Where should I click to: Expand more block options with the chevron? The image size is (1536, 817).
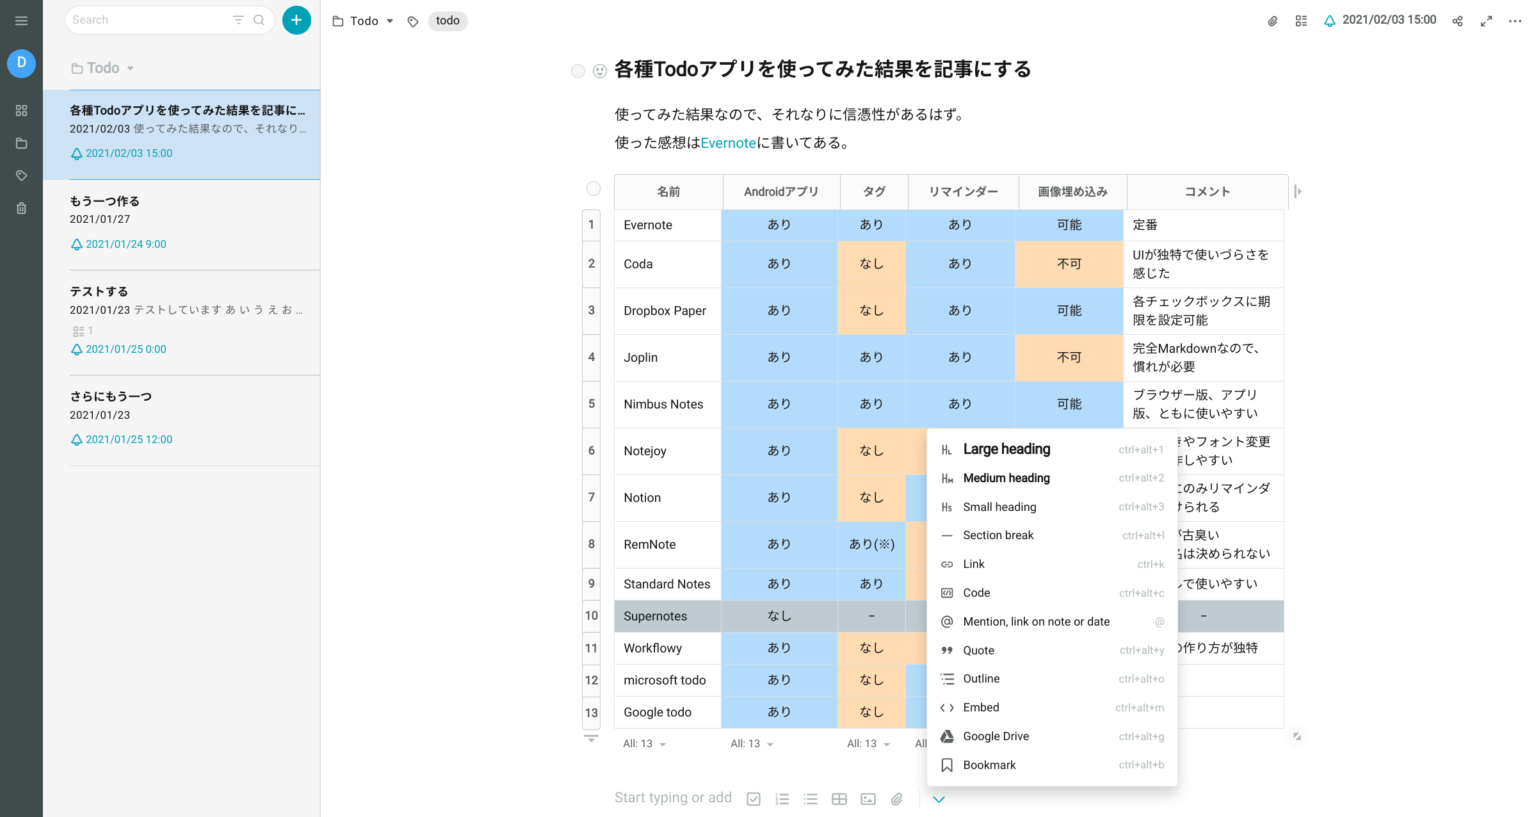click(x=938, y=800)
